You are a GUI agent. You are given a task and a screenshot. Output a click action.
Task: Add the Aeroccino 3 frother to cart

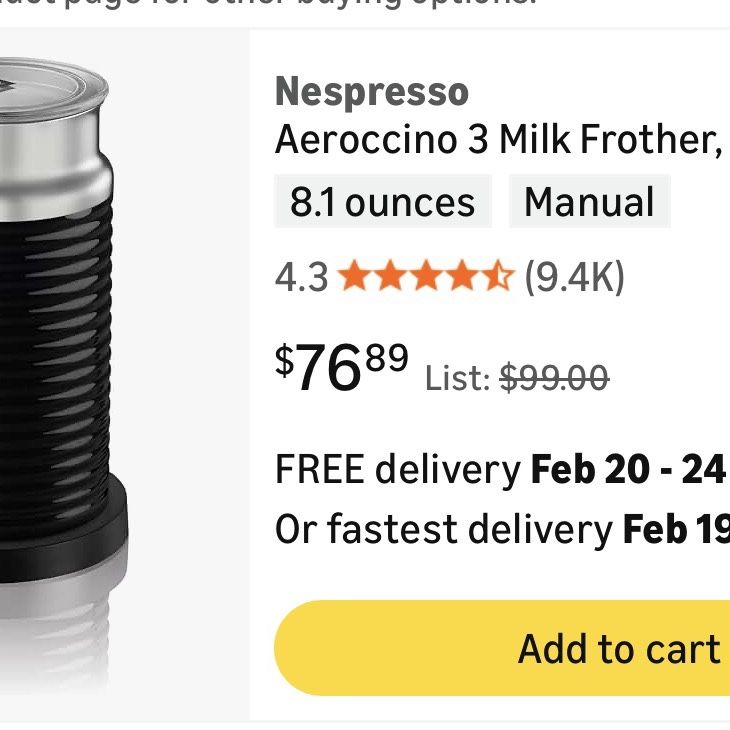[x=502, y=648]
